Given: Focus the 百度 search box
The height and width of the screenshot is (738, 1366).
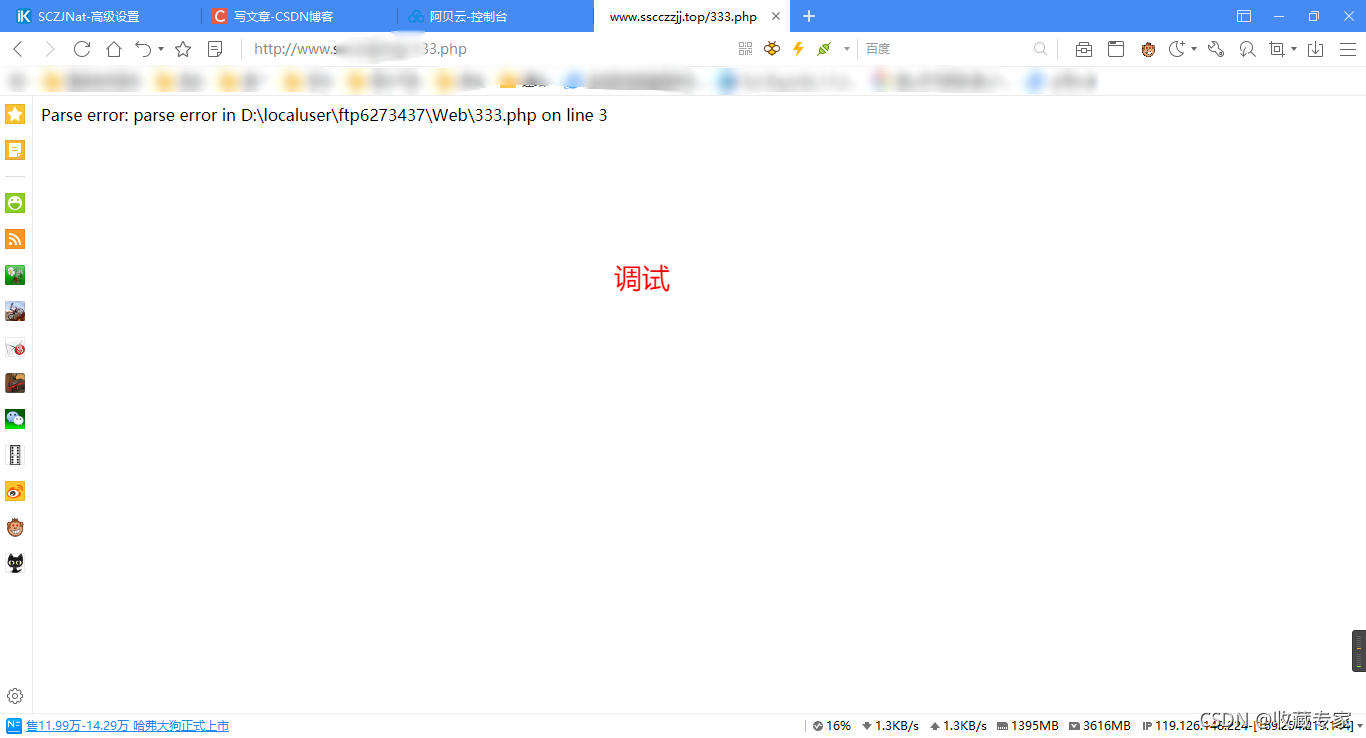Looking at the screenshot, I should click(x=945, y=49).
